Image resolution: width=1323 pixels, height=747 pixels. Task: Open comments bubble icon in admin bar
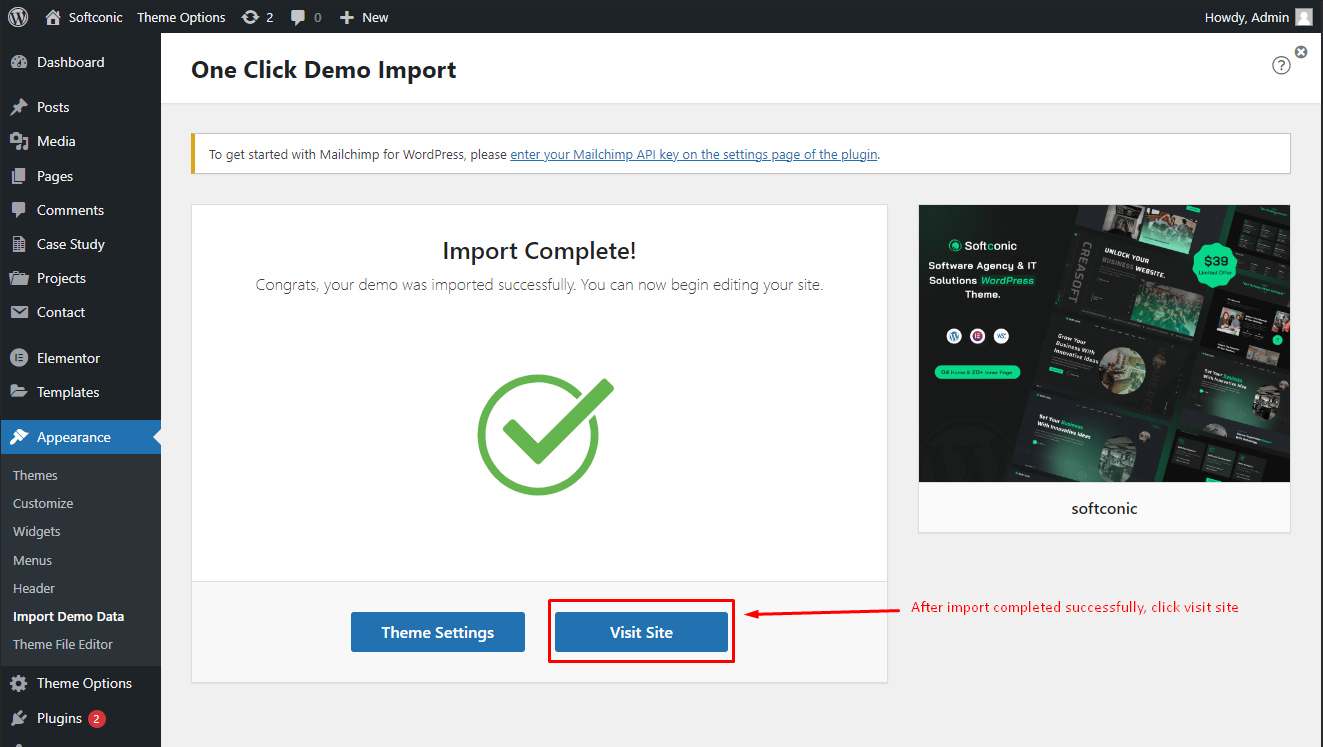click(x=298, y=17)
